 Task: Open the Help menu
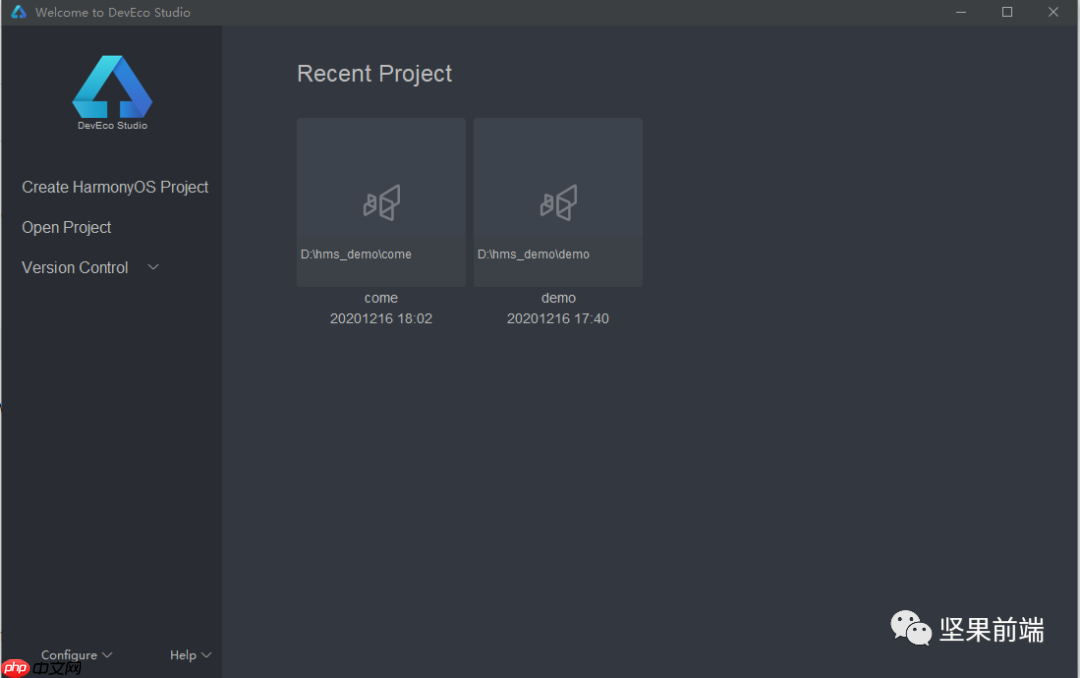click(190, 655)
